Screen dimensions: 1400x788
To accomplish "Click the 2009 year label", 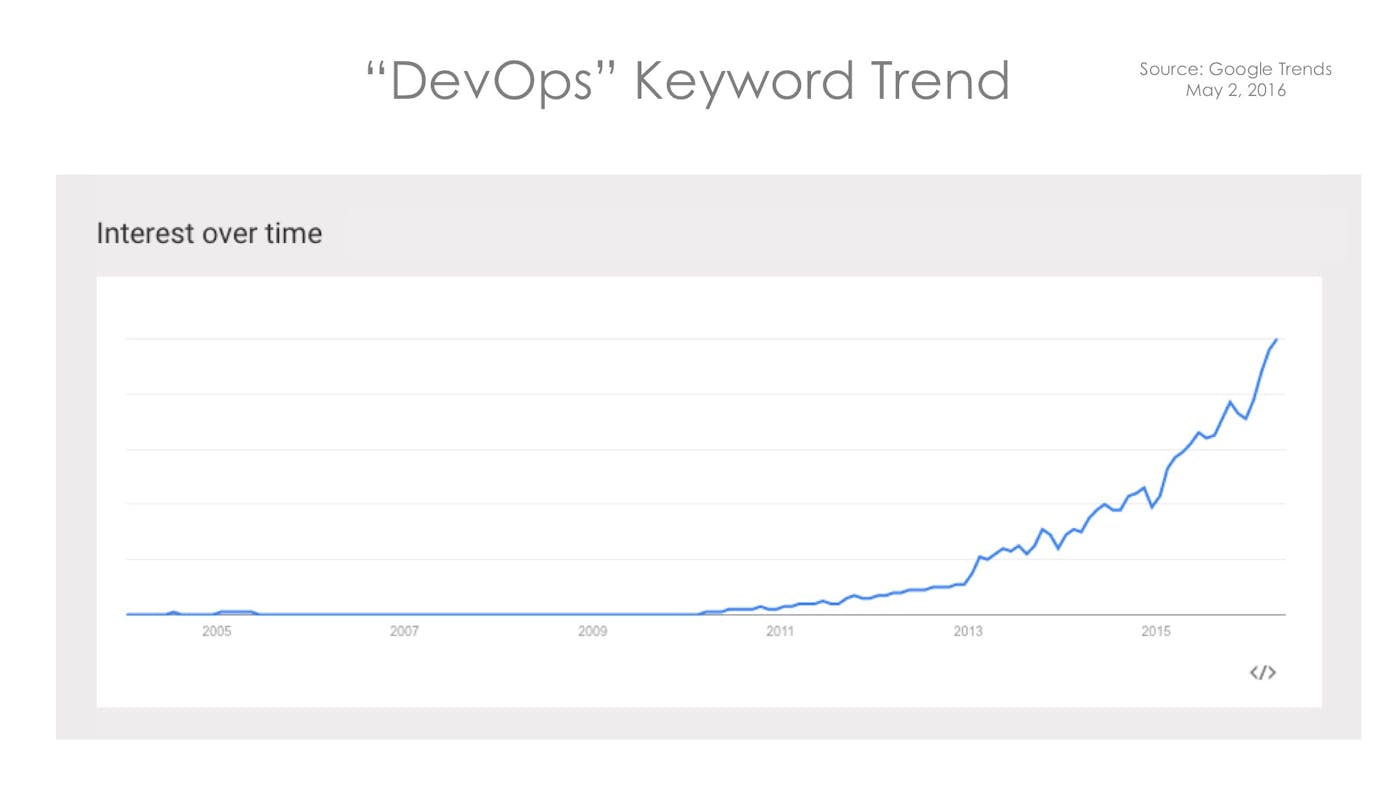I will pos(592,631).
